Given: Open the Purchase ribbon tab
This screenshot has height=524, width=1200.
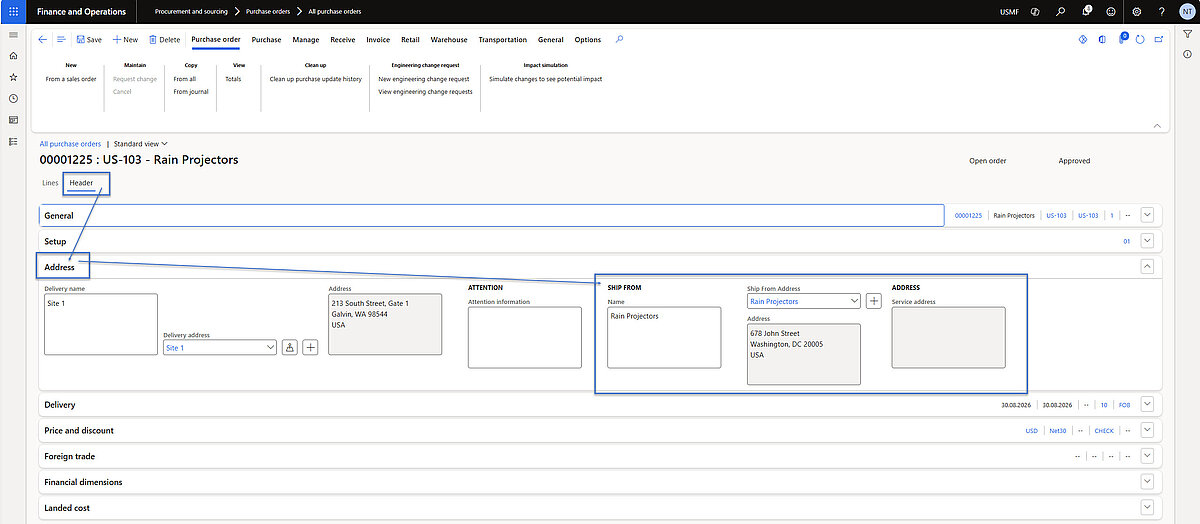Looking at the screenshot, I should point(266,40).
